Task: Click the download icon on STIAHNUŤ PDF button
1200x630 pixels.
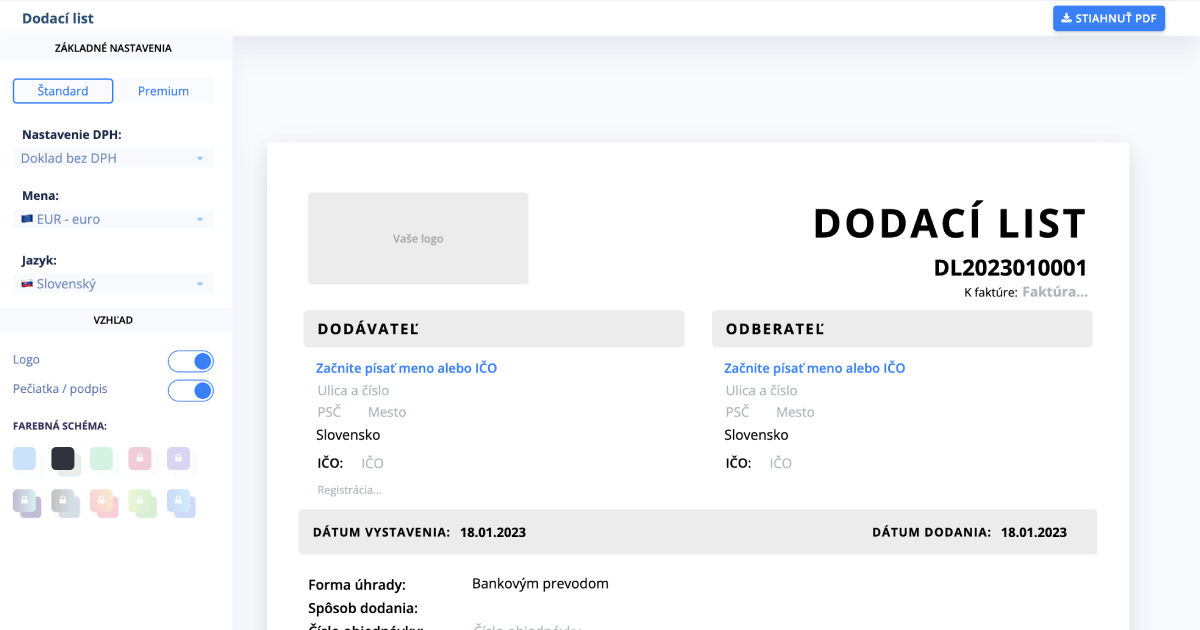Action: [1069, 18]
